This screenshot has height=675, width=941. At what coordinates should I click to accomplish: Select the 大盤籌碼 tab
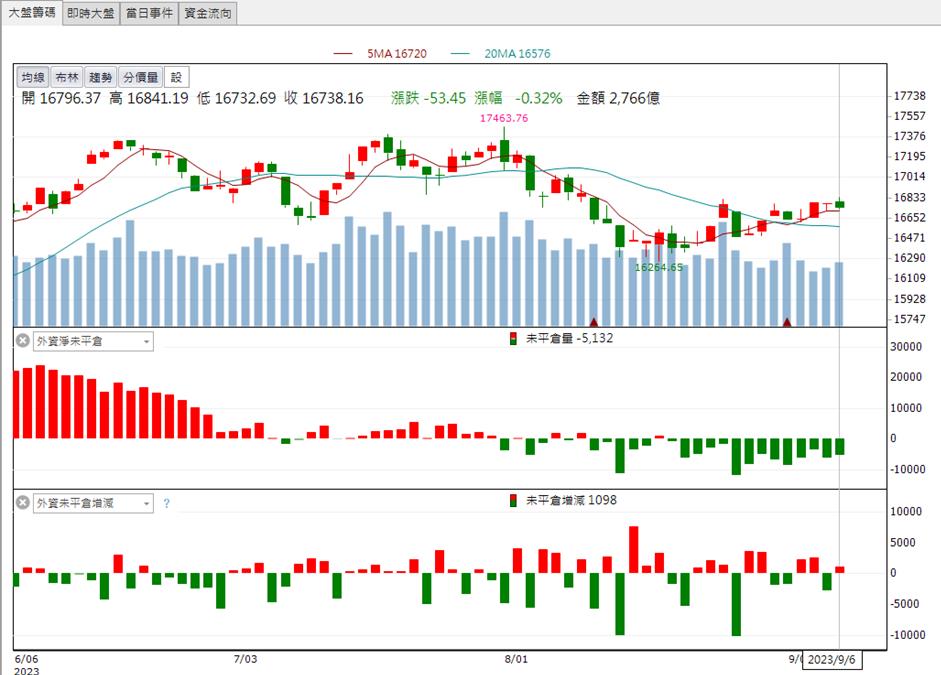[31, 13]
